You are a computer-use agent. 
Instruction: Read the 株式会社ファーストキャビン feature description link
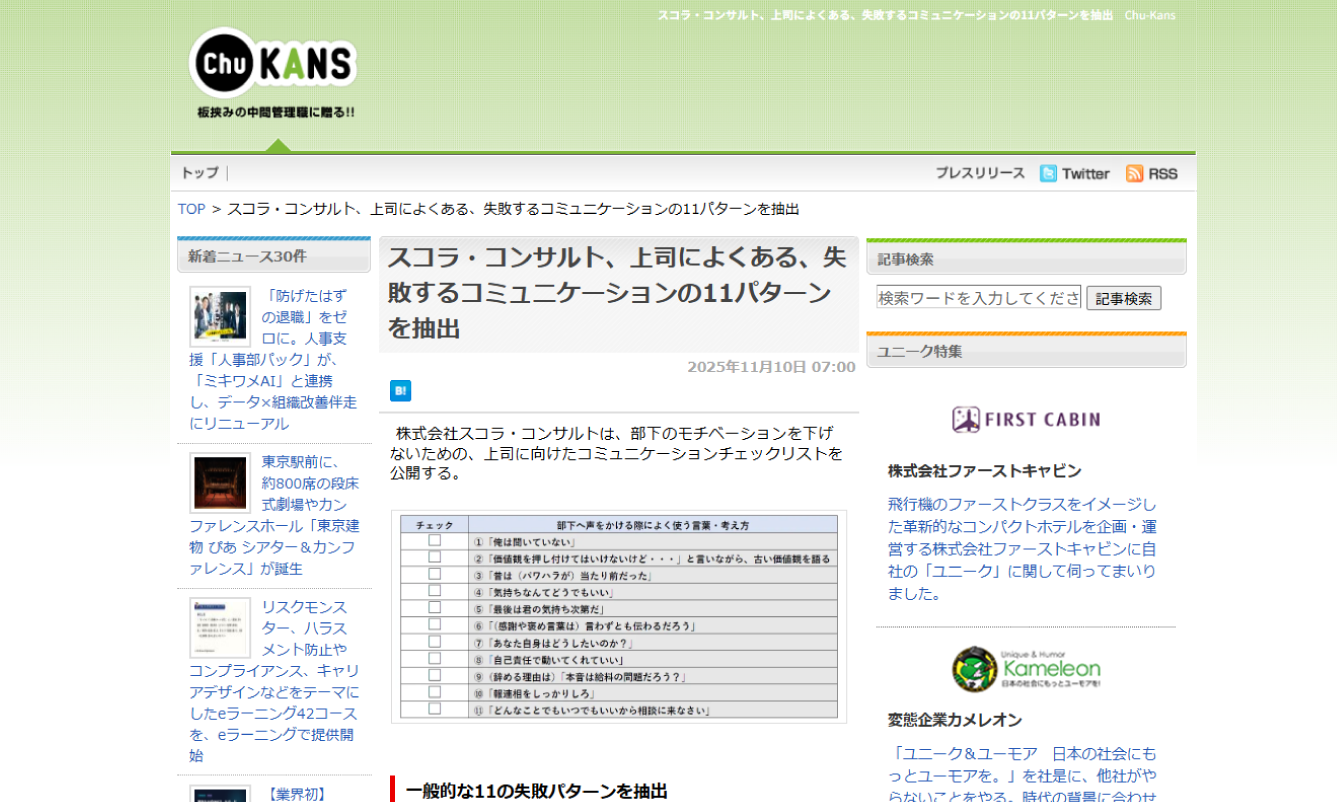coord(1022,548)
